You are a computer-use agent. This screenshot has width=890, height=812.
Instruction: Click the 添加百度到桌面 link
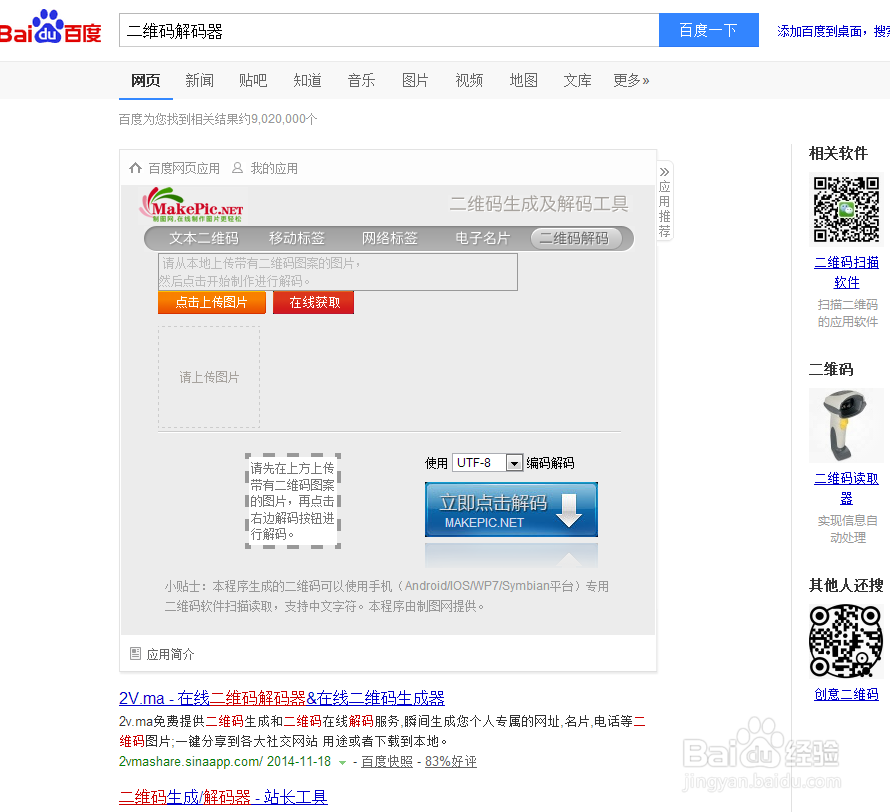(819, 31)
